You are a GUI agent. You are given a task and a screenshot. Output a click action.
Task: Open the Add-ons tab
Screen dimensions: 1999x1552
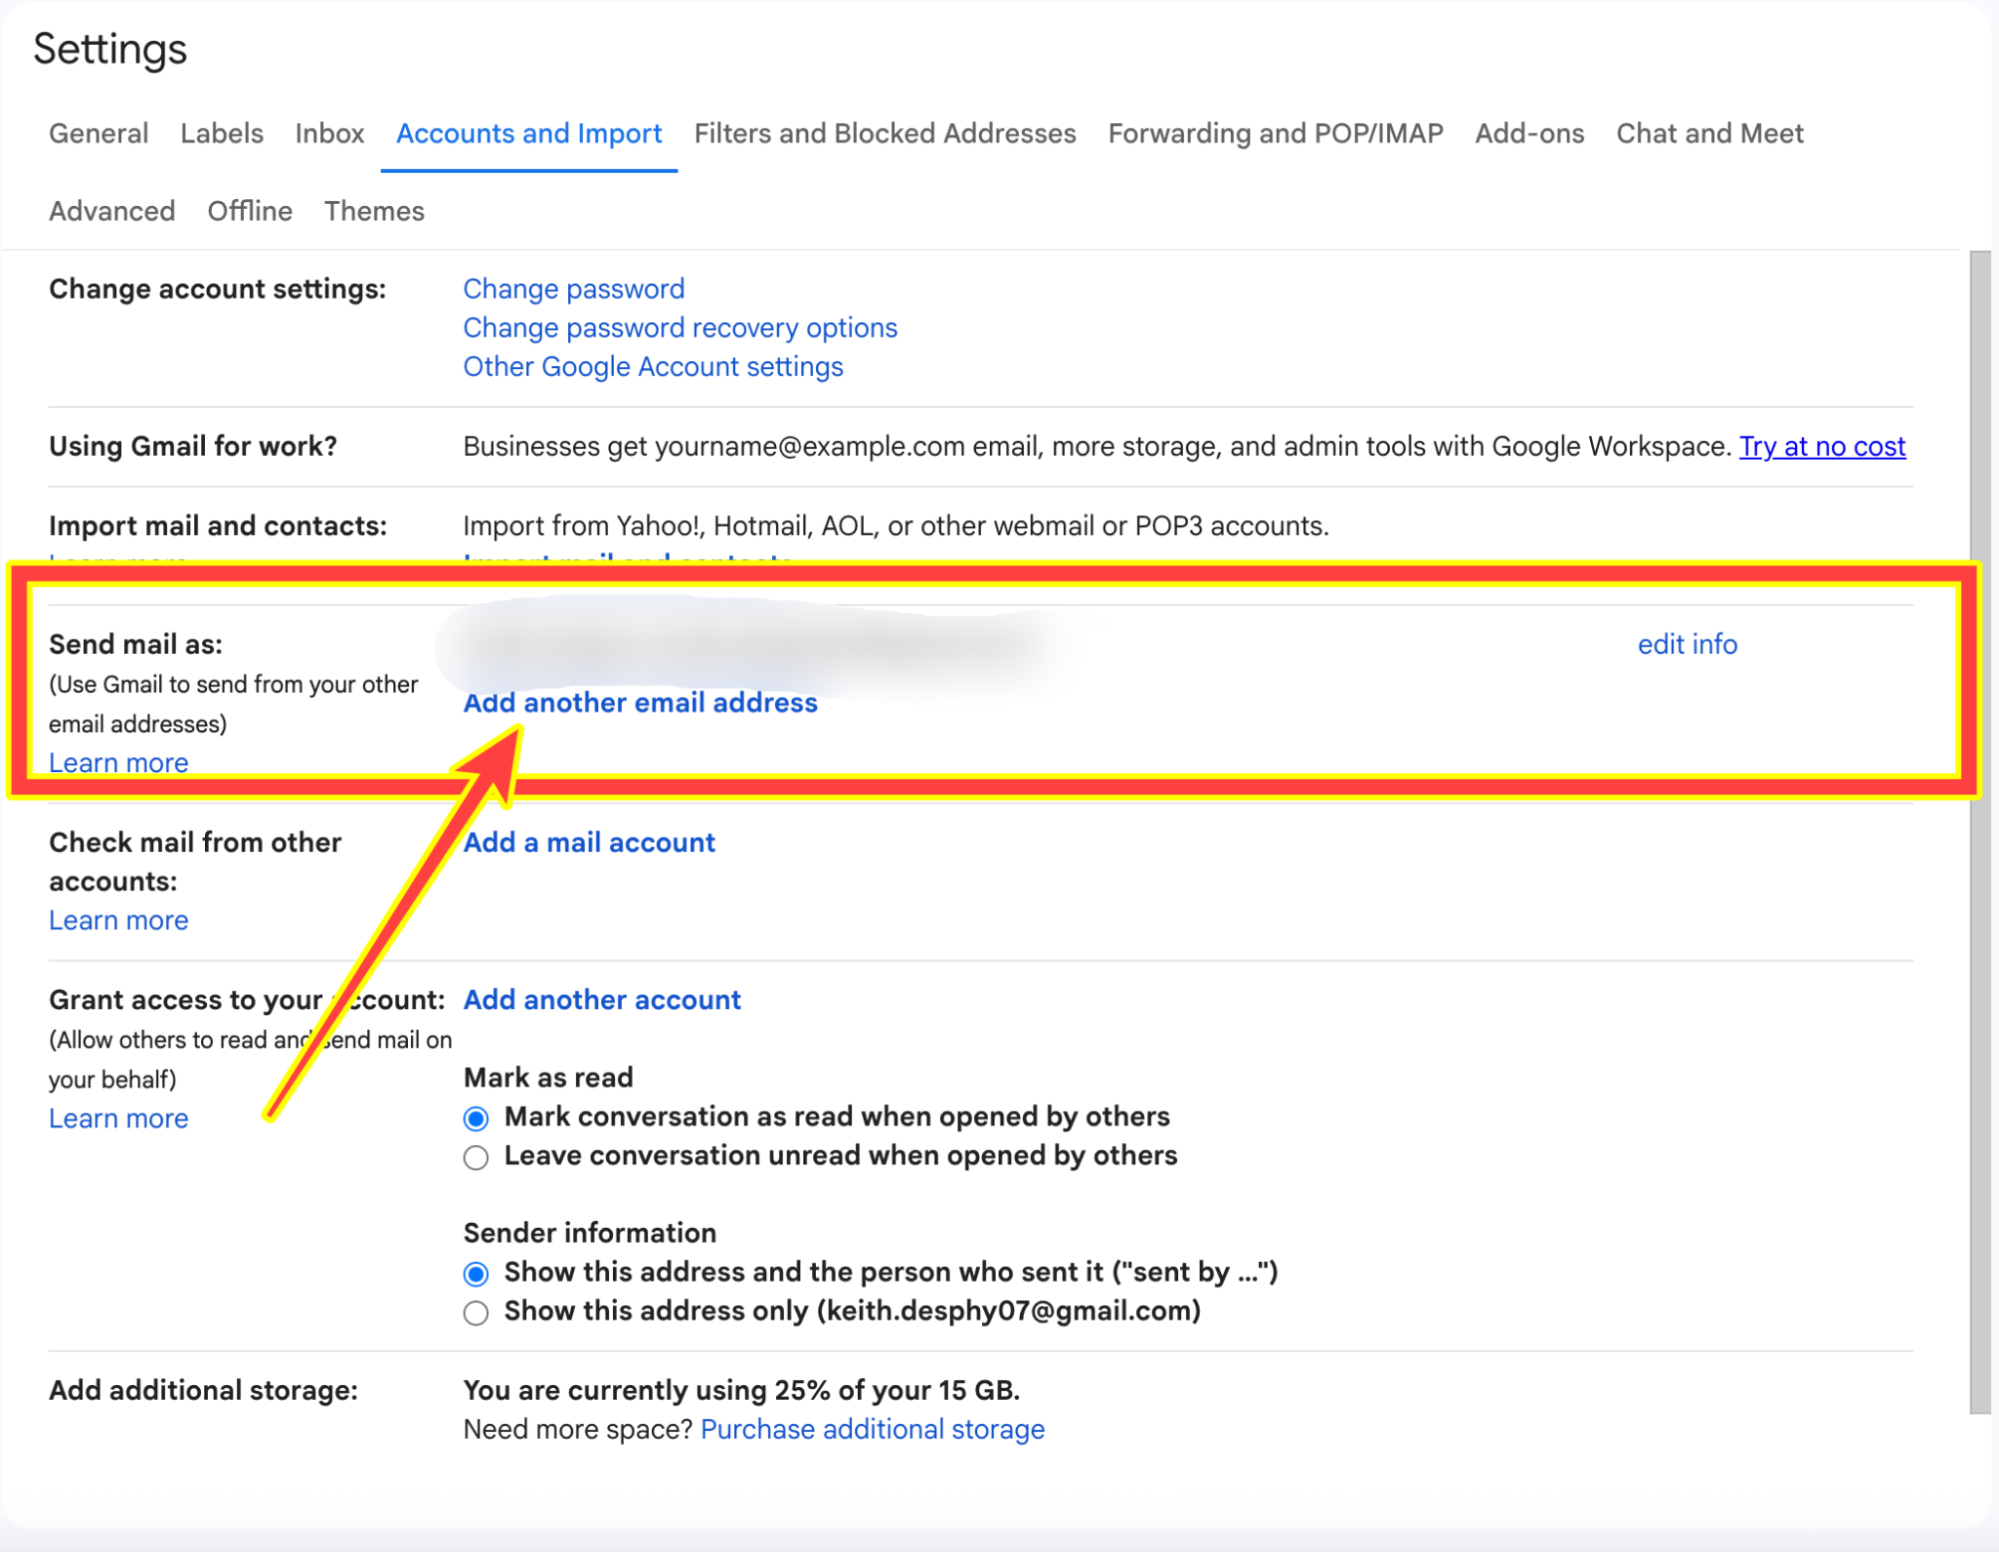[1528, 133]
